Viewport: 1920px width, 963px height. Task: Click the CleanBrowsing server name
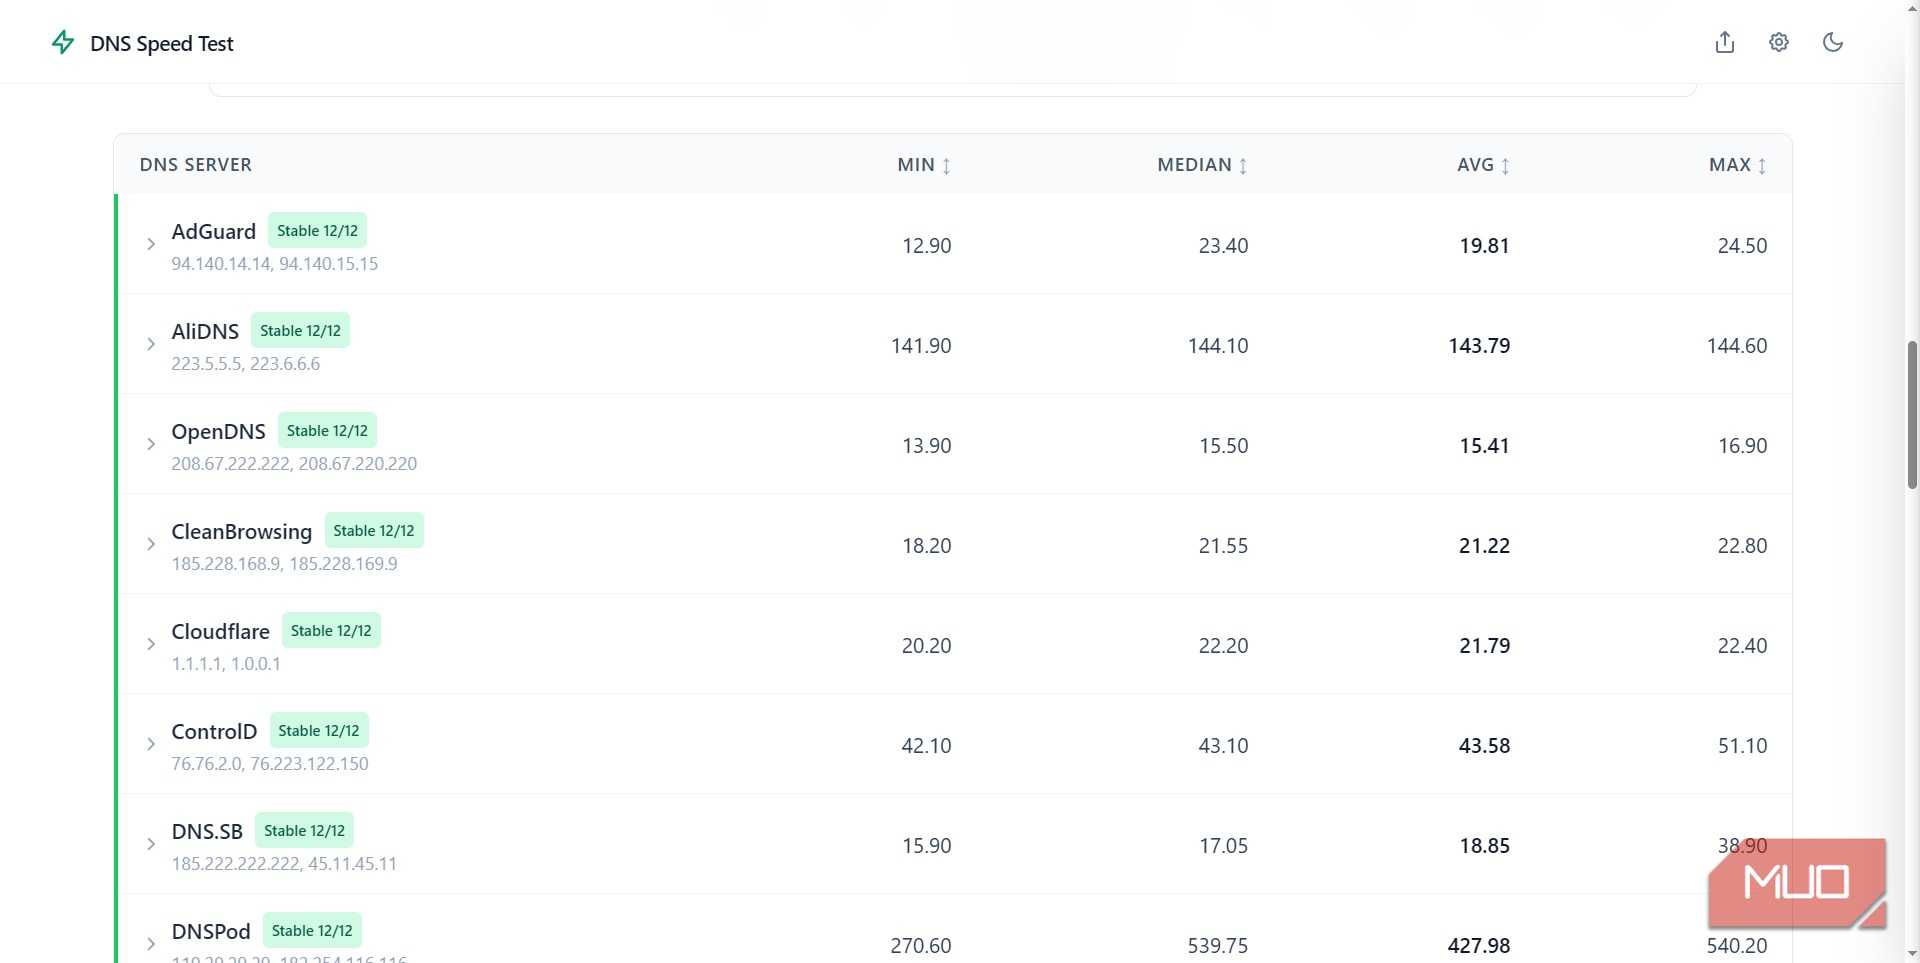point(241,531)
